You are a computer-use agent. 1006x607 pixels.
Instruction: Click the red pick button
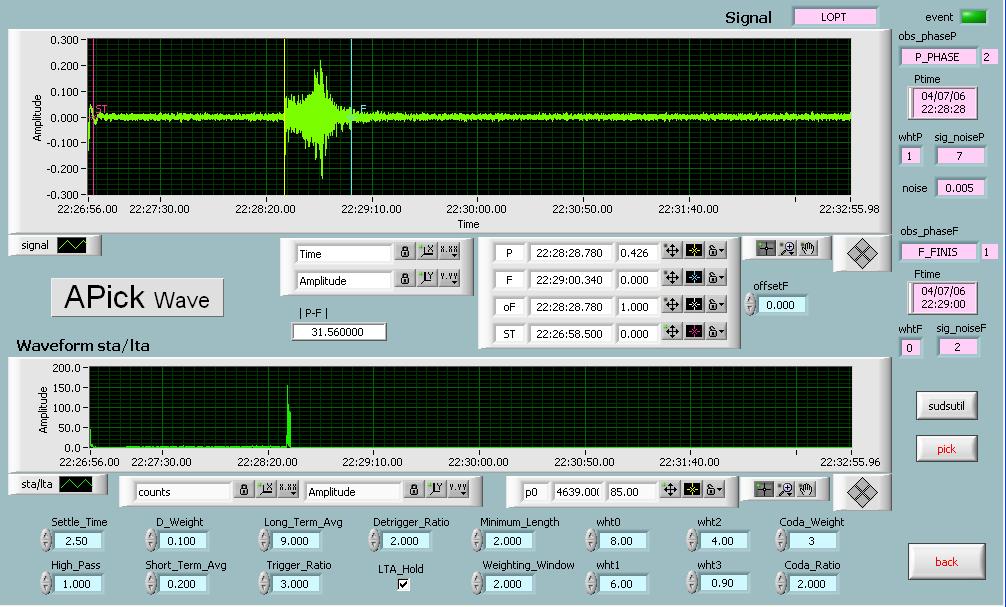(946, 449)
